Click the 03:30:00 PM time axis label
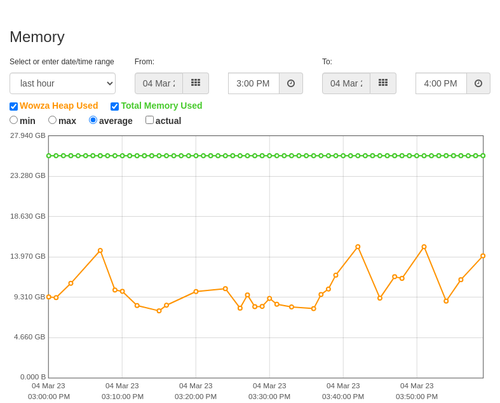500x403 pixels. [269, 397]
